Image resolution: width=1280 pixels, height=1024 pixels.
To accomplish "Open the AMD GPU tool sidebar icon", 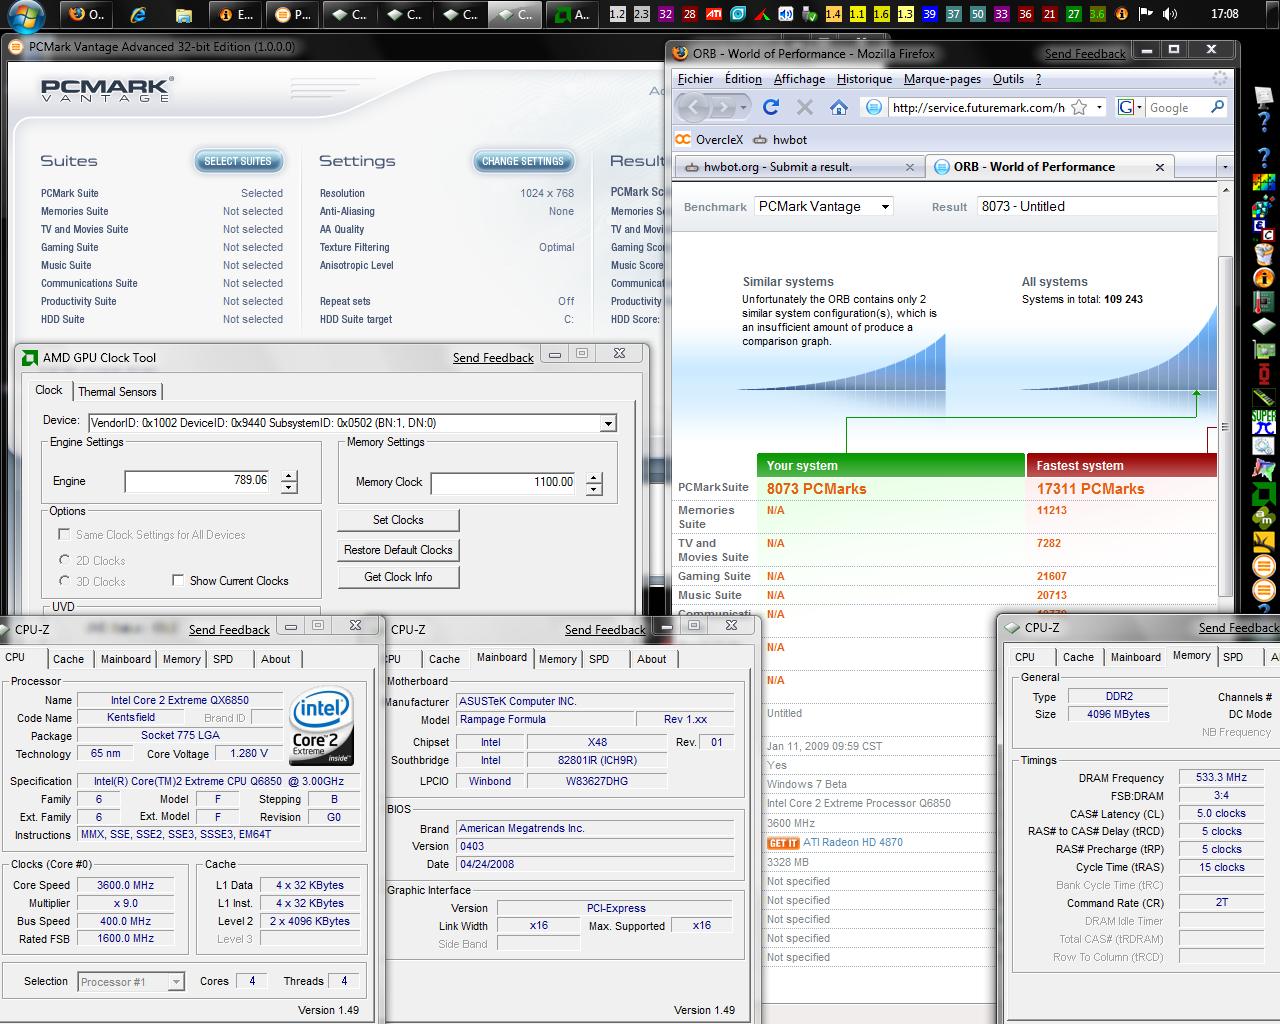I will click(1264, 495).
